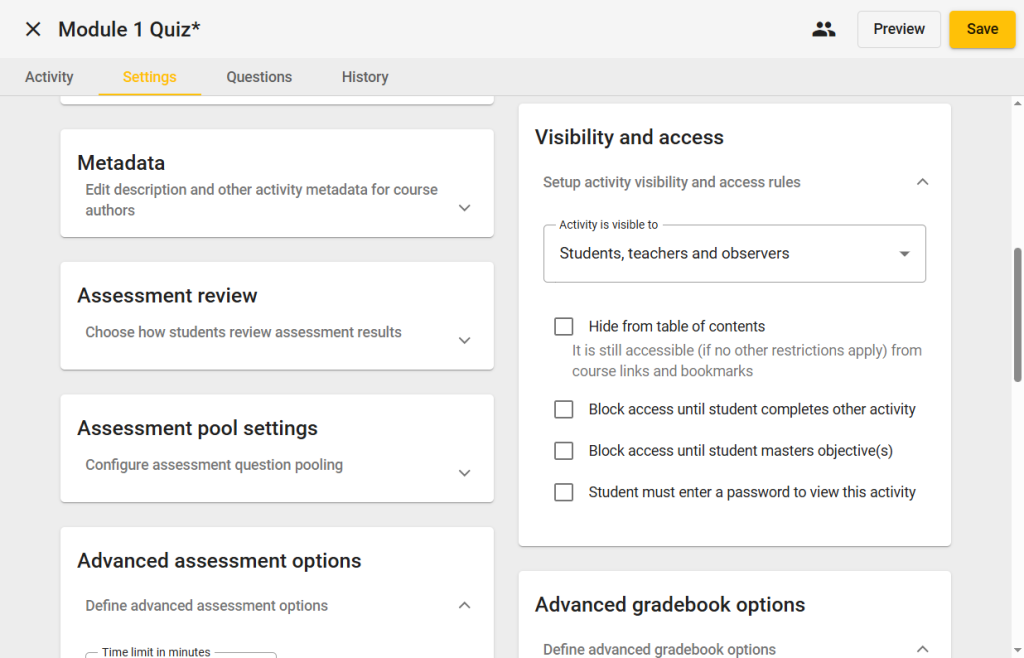1024x658 pixels.
Task: Collapse Advanced gradebook options chevron
Action: 922,649
